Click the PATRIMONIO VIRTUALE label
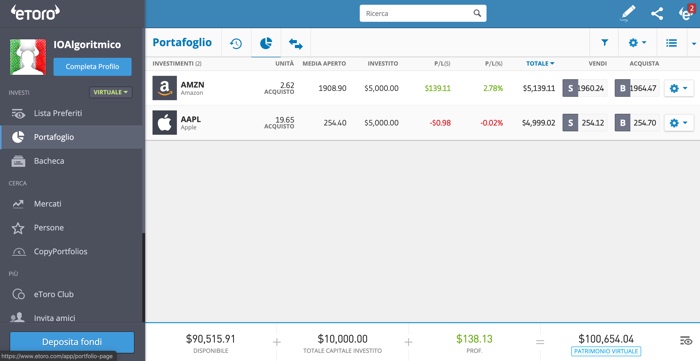This screenshot has height=361, width=700. pyautogui.click(x=606, y=351)
